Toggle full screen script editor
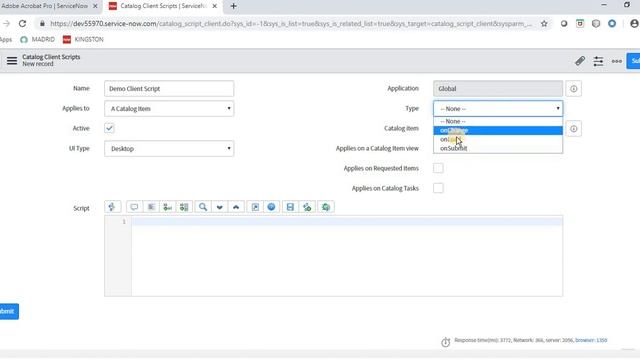 (x=255, y=207)
